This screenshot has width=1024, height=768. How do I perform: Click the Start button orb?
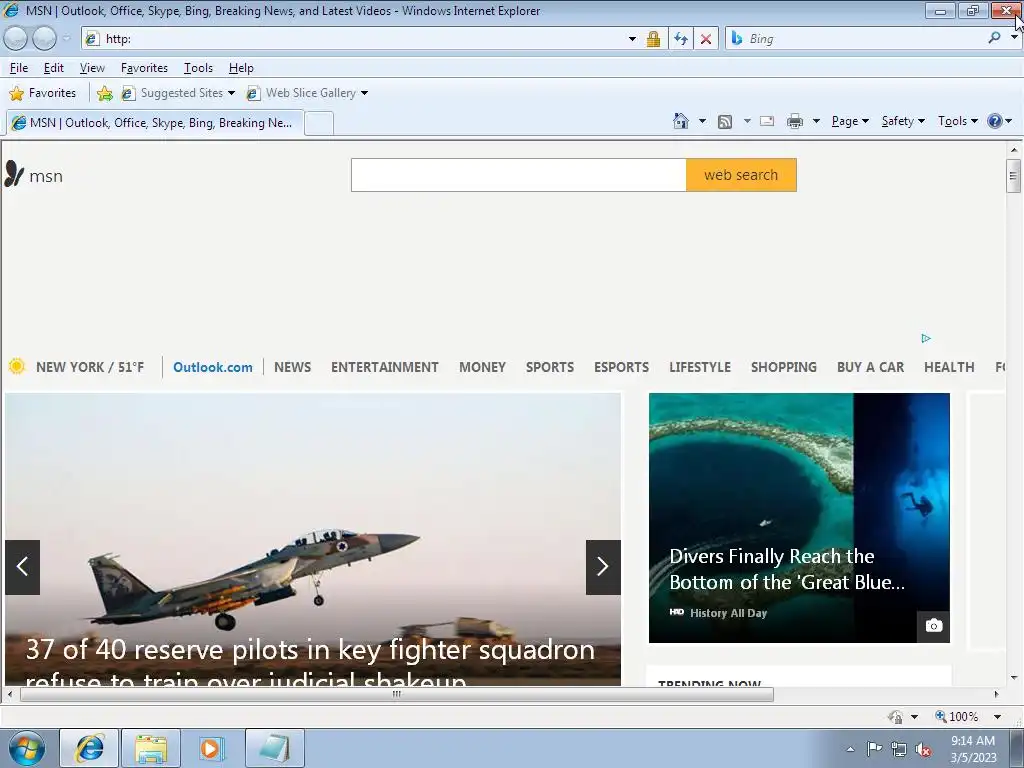(27, 748)
